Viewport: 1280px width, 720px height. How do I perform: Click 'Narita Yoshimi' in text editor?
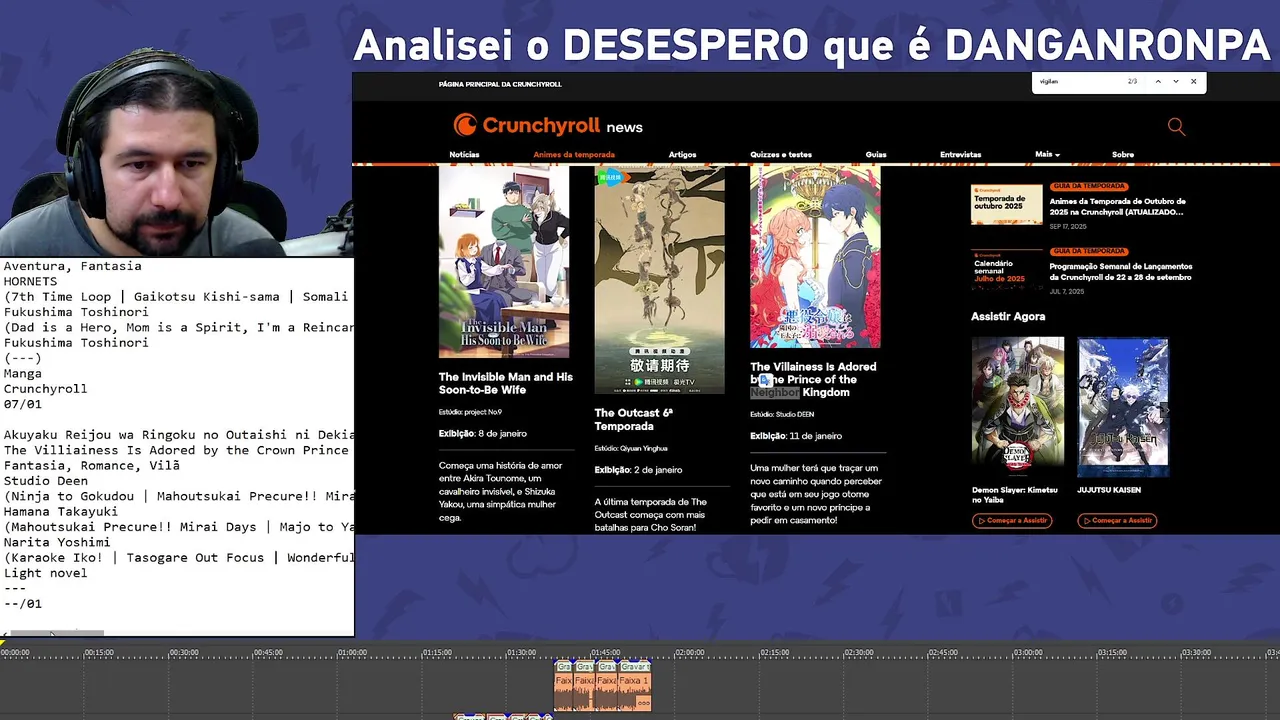(x=56, y=542)
